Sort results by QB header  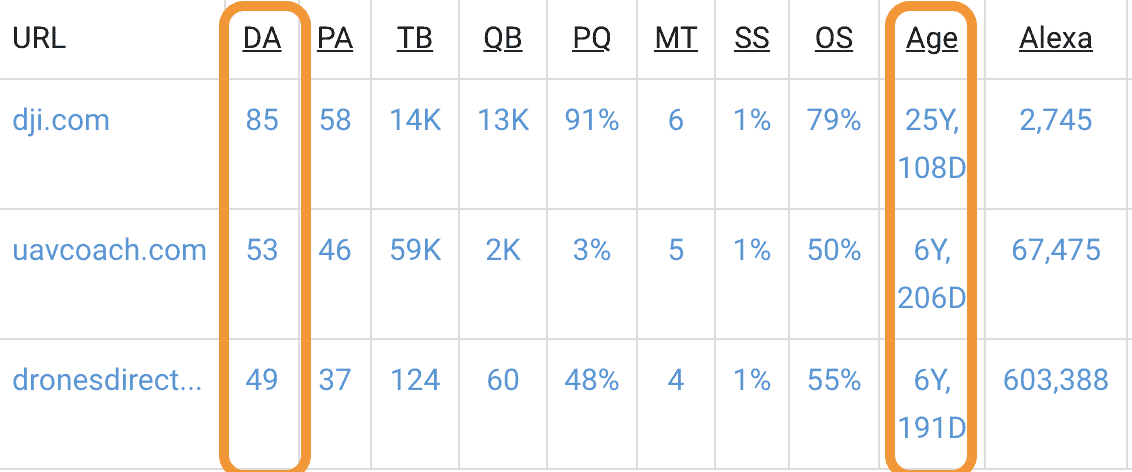click(x=502, y=39)
